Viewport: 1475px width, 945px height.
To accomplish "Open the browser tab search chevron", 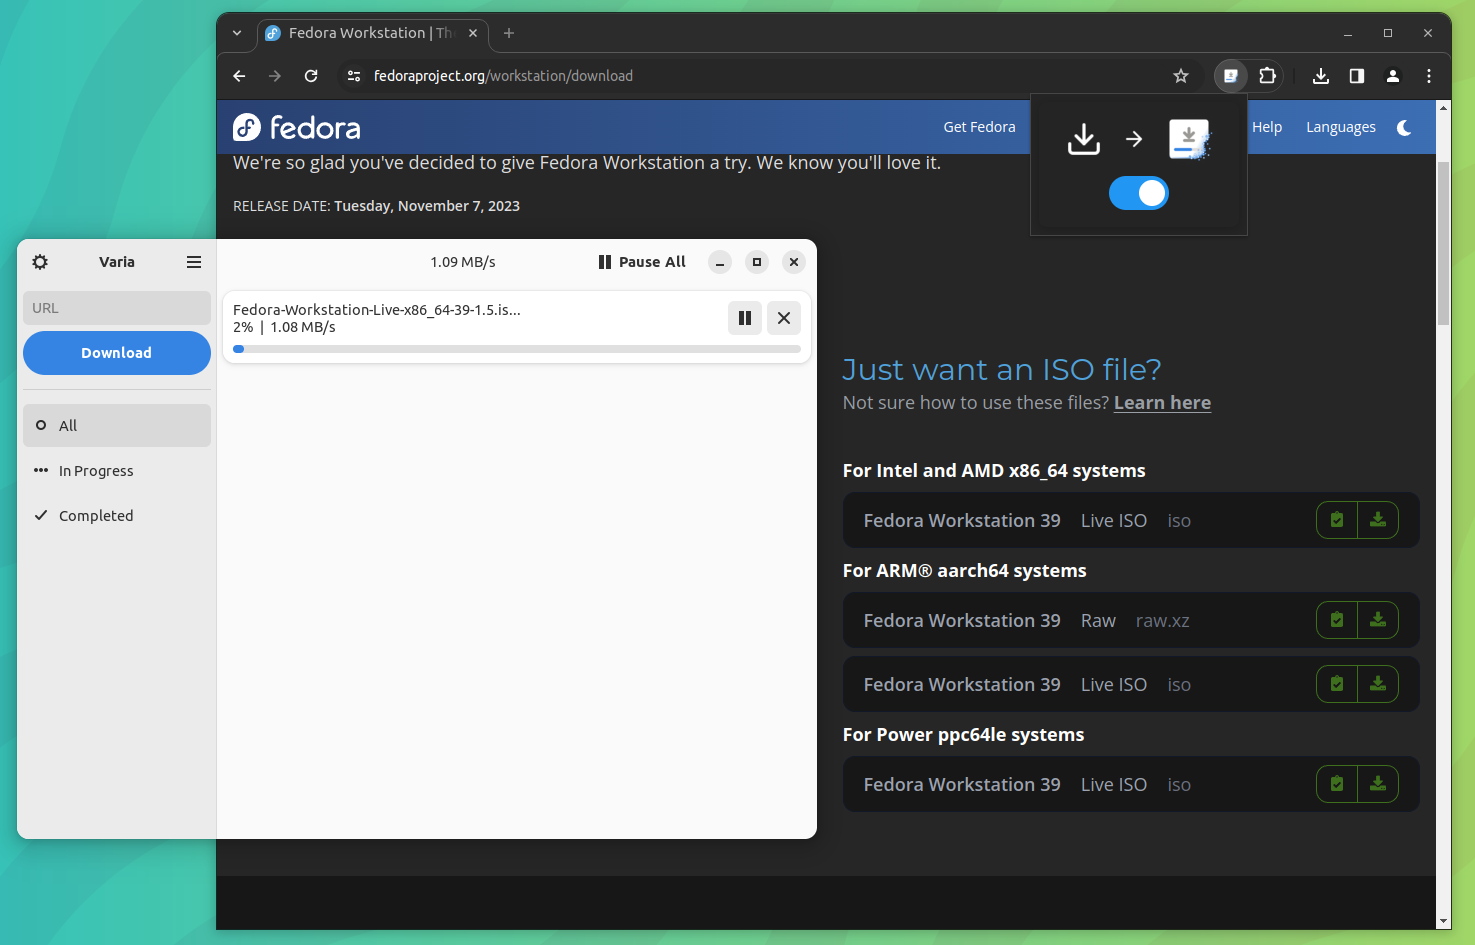I will point(237,32).
